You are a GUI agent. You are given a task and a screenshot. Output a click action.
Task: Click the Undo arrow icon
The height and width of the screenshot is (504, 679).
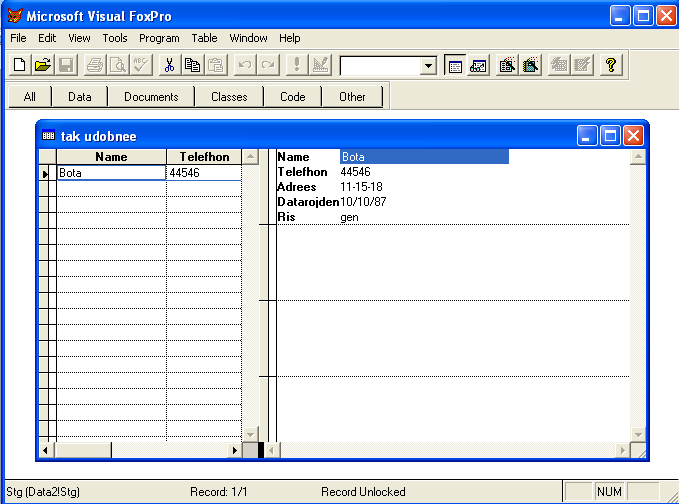(245, 65)
